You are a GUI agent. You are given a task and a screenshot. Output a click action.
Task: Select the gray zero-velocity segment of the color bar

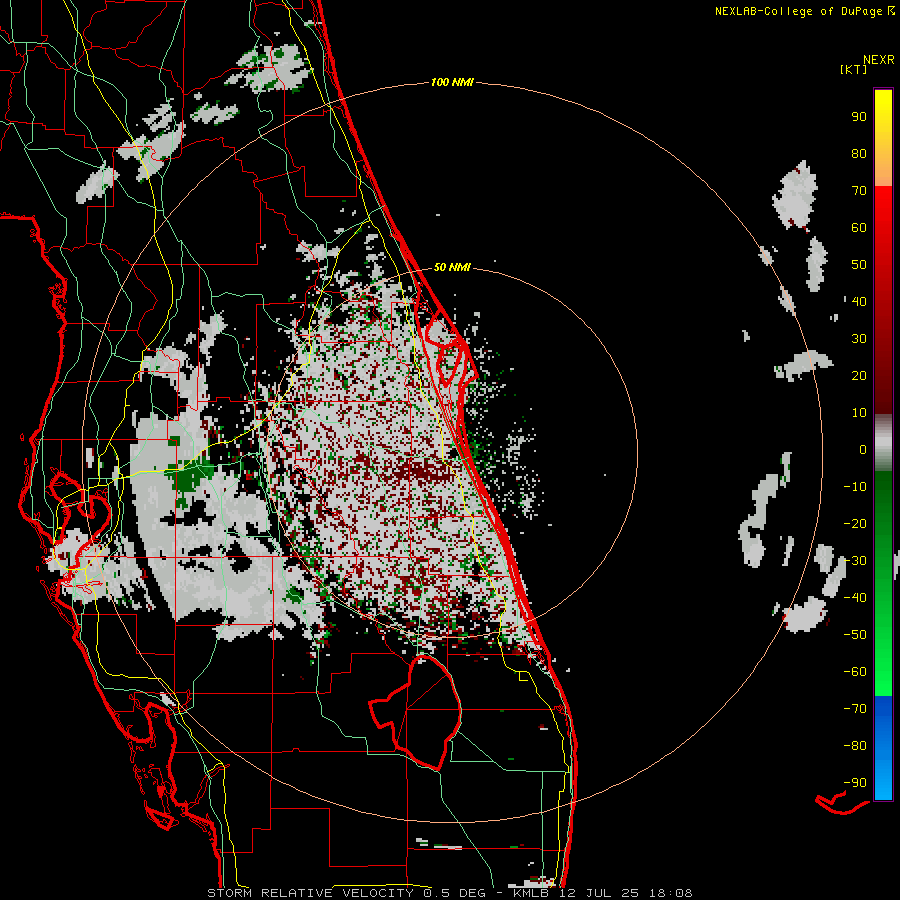click(x=883, y=443)
